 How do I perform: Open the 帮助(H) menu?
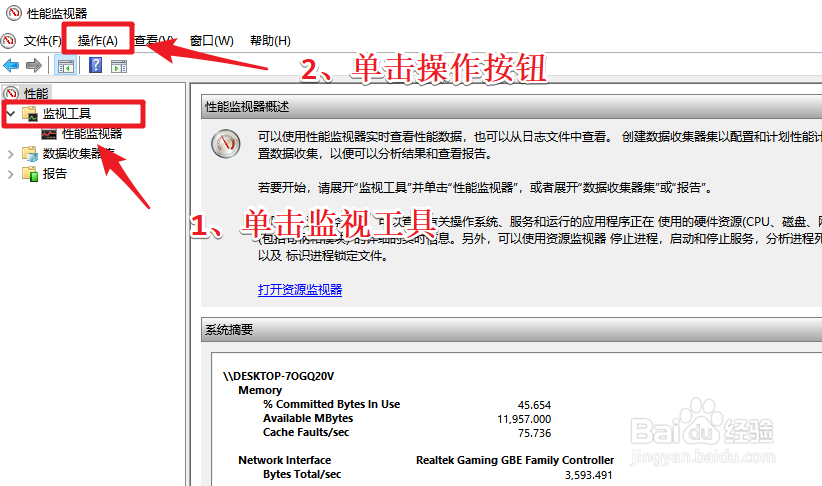[x=270, y=40]
